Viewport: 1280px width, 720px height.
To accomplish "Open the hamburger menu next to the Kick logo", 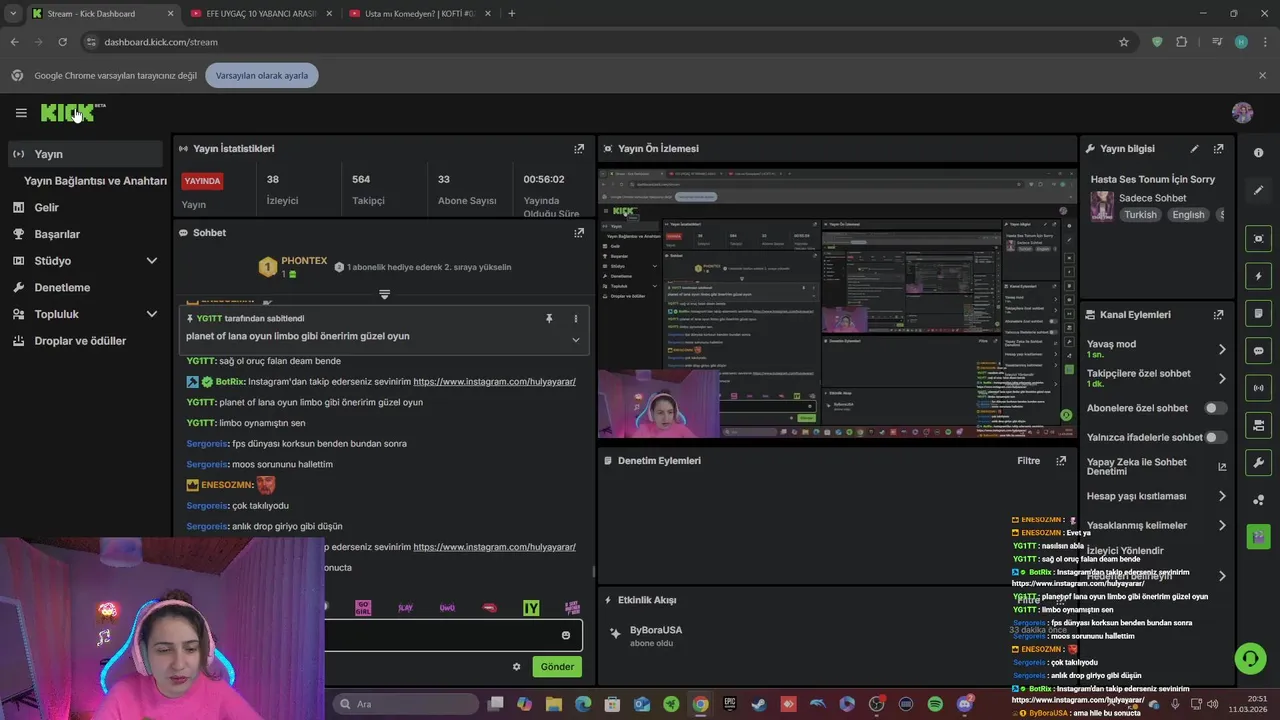I will pyautogui.click(x=21, y=113).
